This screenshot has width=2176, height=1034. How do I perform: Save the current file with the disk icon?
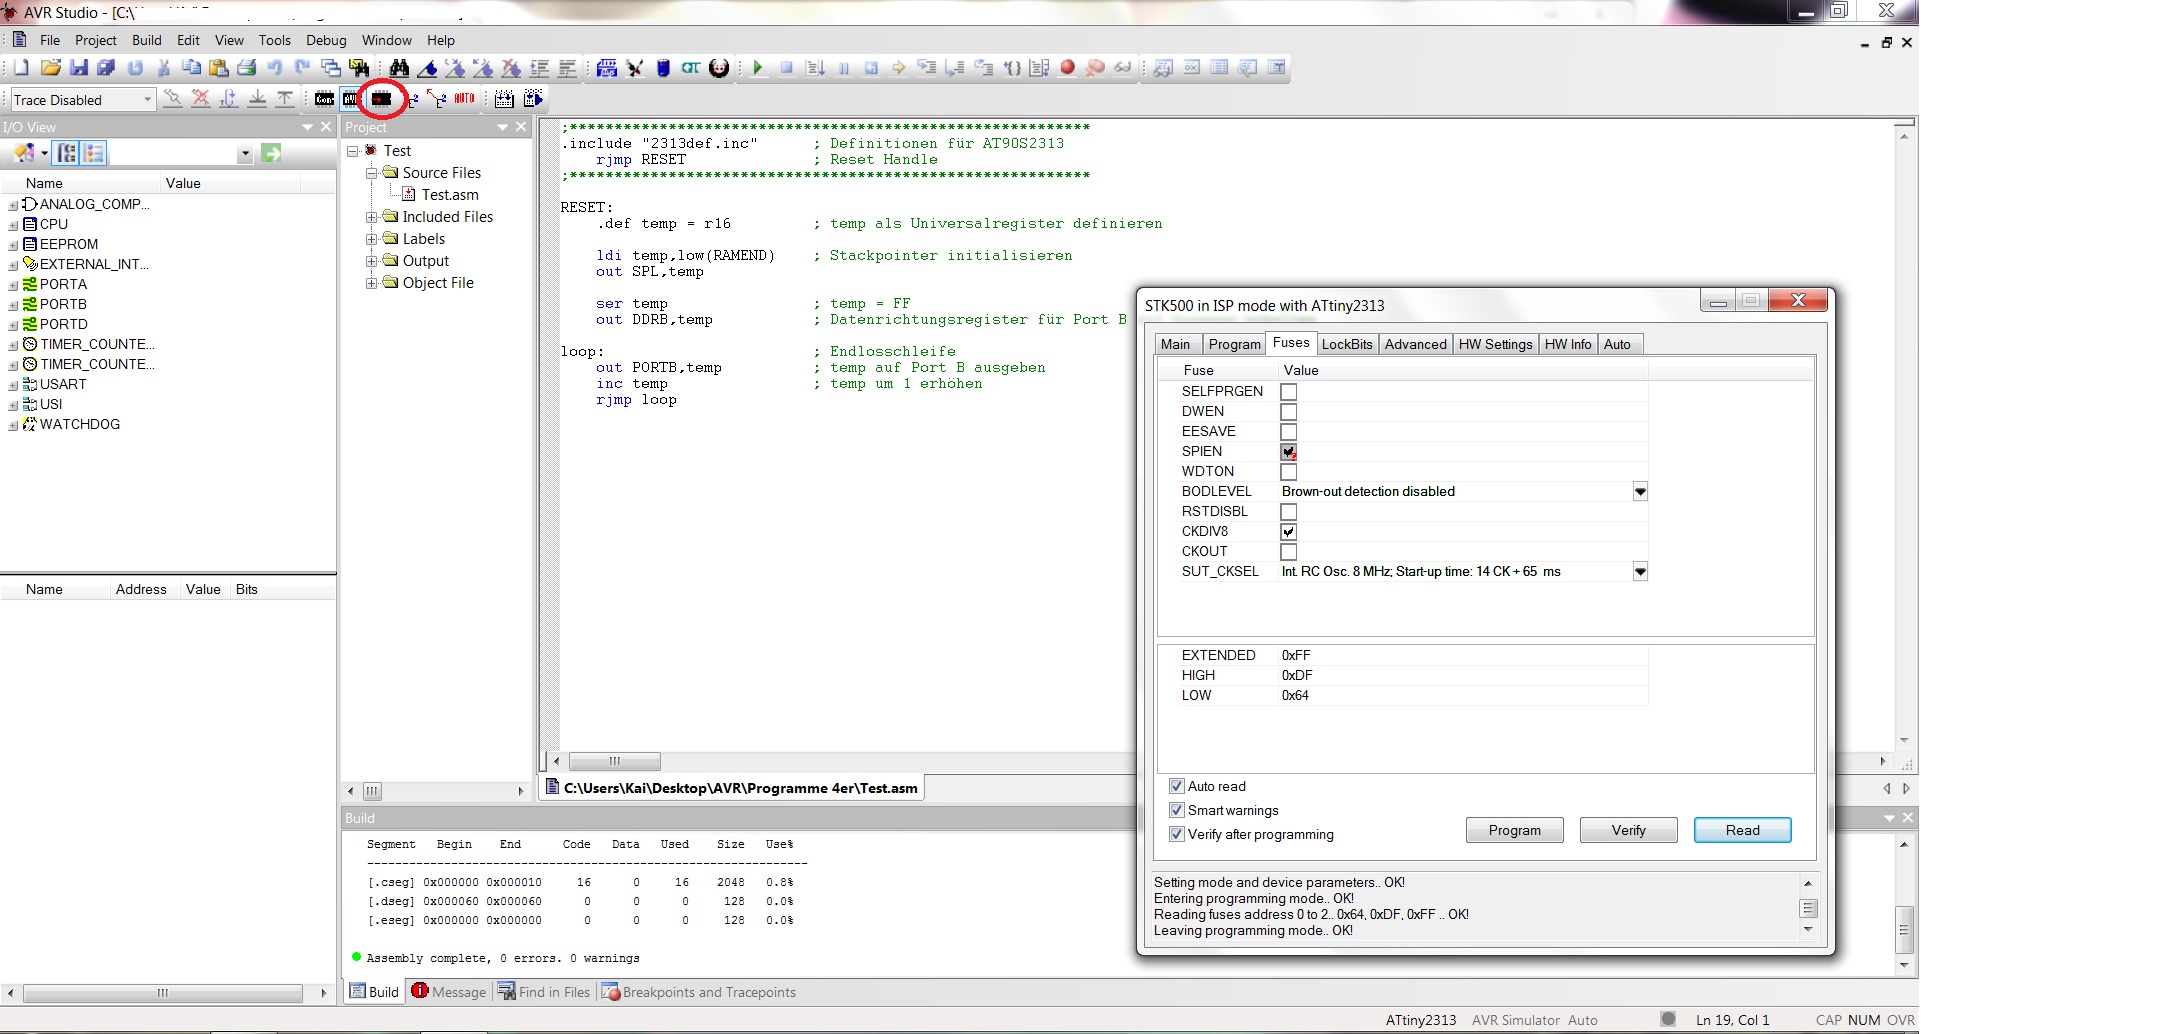pyautogui.click(x=78, y=67)
